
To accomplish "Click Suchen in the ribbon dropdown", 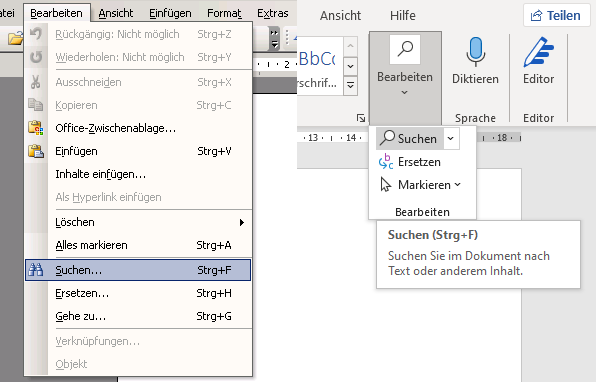I will pos(410,138).
